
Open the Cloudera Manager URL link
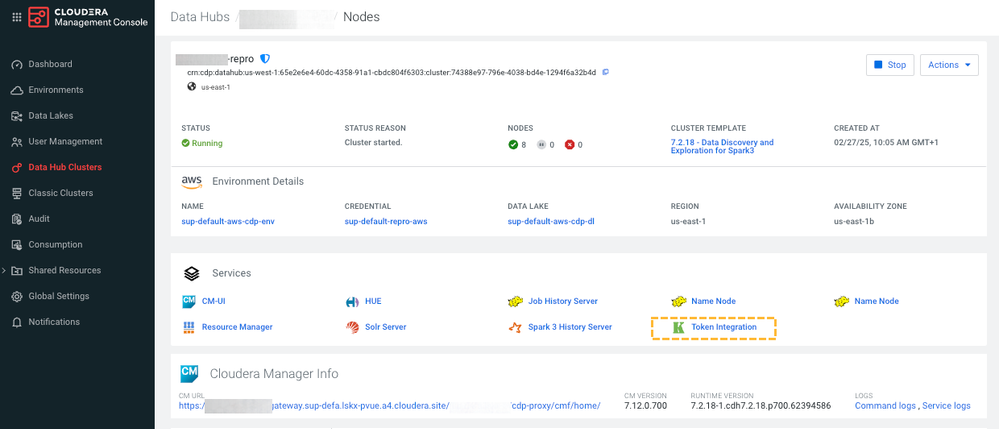pyautogui.click(x=390, y=406)
